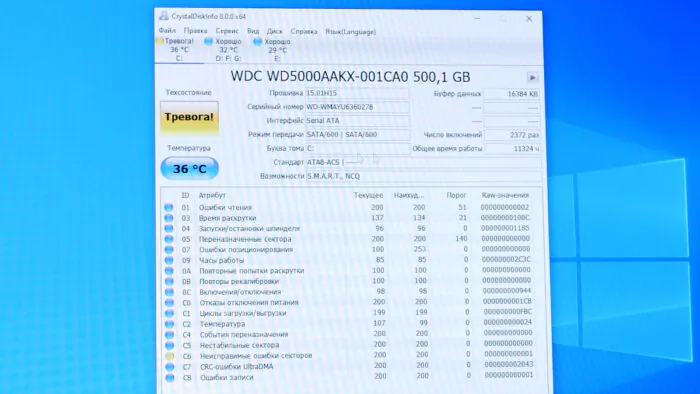Click status icon for Переназначенные сектора row
This screenshot has height=394, width=700.
click(x=169, y=239)
